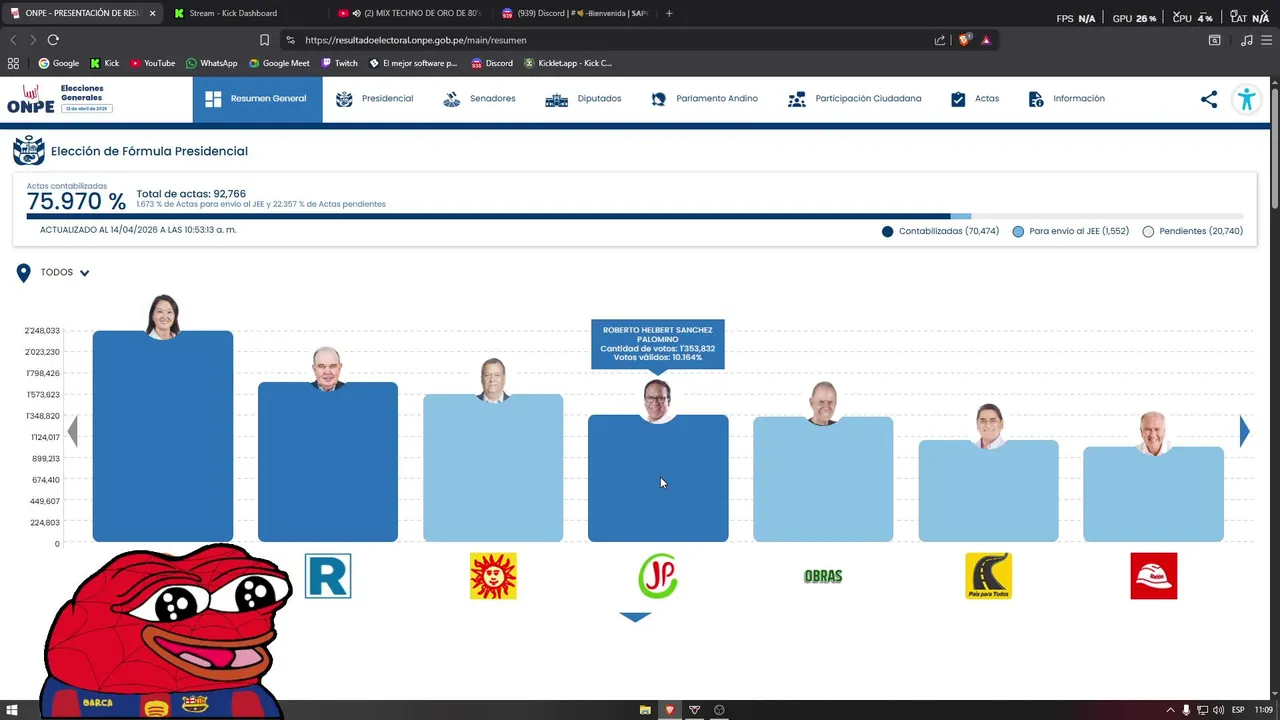Click the page vertical scrollbar
The image size is (1280, 720).
[1274, 150]
